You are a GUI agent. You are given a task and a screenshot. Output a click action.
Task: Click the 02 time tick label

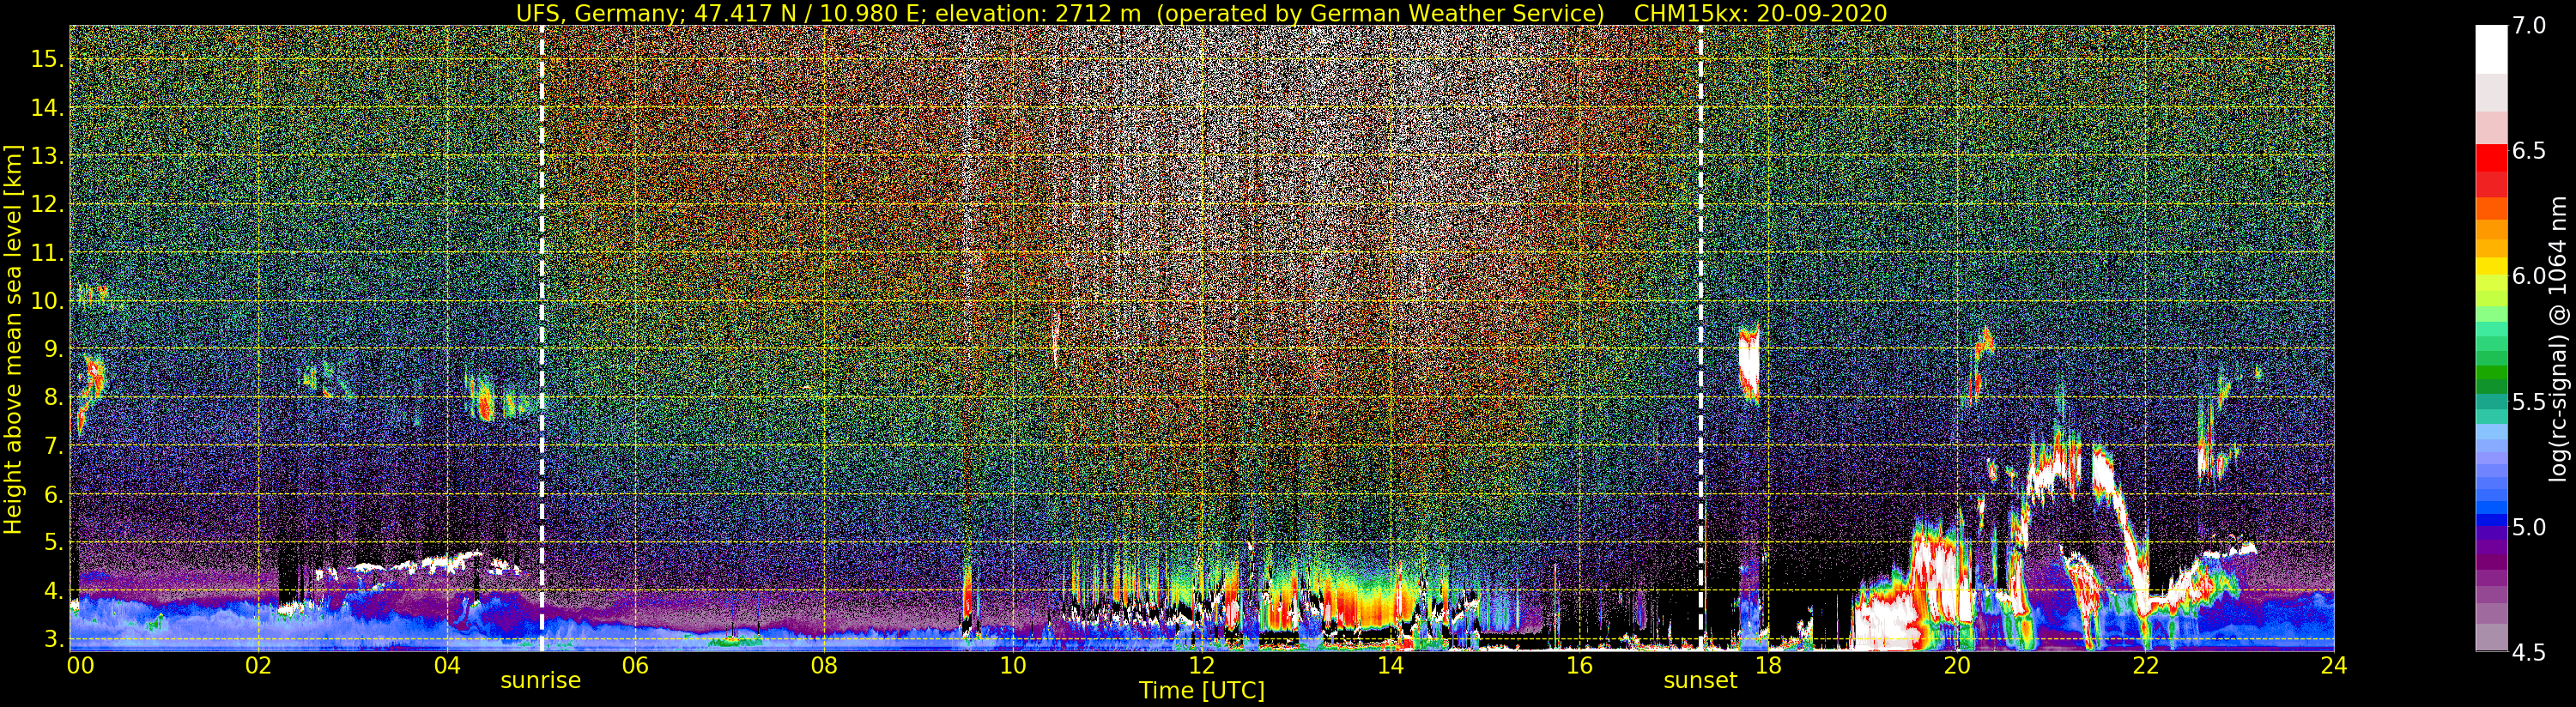pos(259,666)
